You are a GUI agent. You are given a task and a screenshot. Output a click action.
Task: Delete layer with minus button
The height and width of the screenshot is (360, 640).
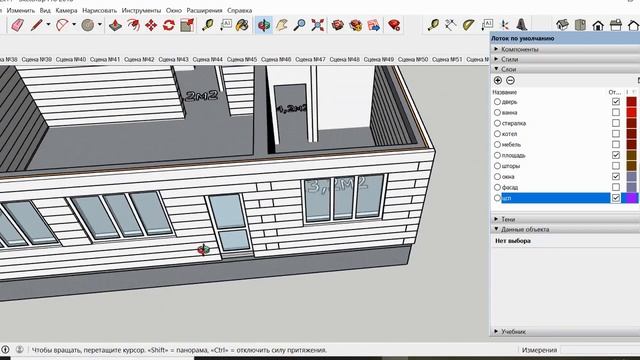[510, 80]
